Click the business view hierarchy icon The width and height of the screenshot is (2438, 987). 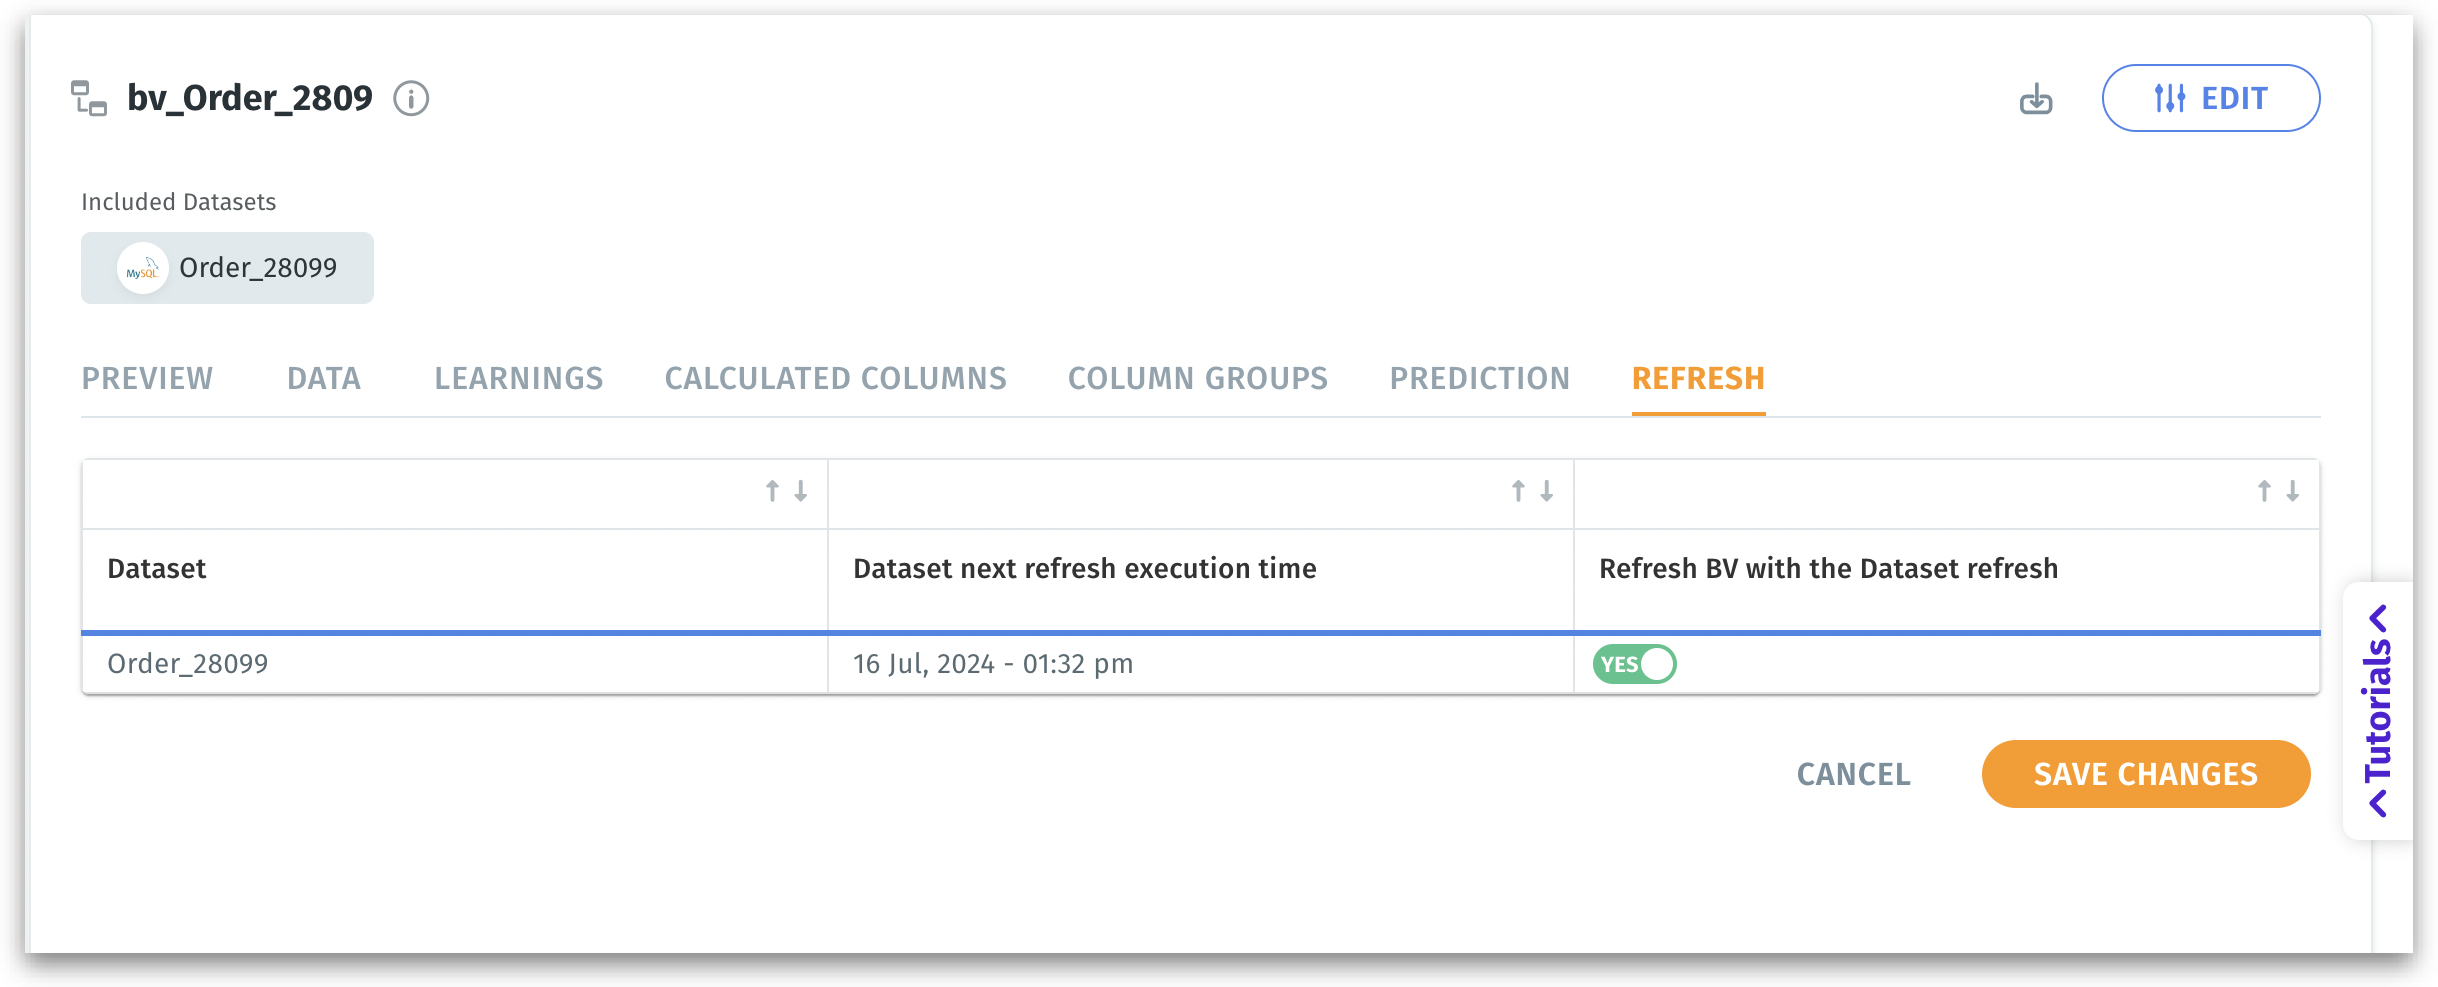pos(89,98)
